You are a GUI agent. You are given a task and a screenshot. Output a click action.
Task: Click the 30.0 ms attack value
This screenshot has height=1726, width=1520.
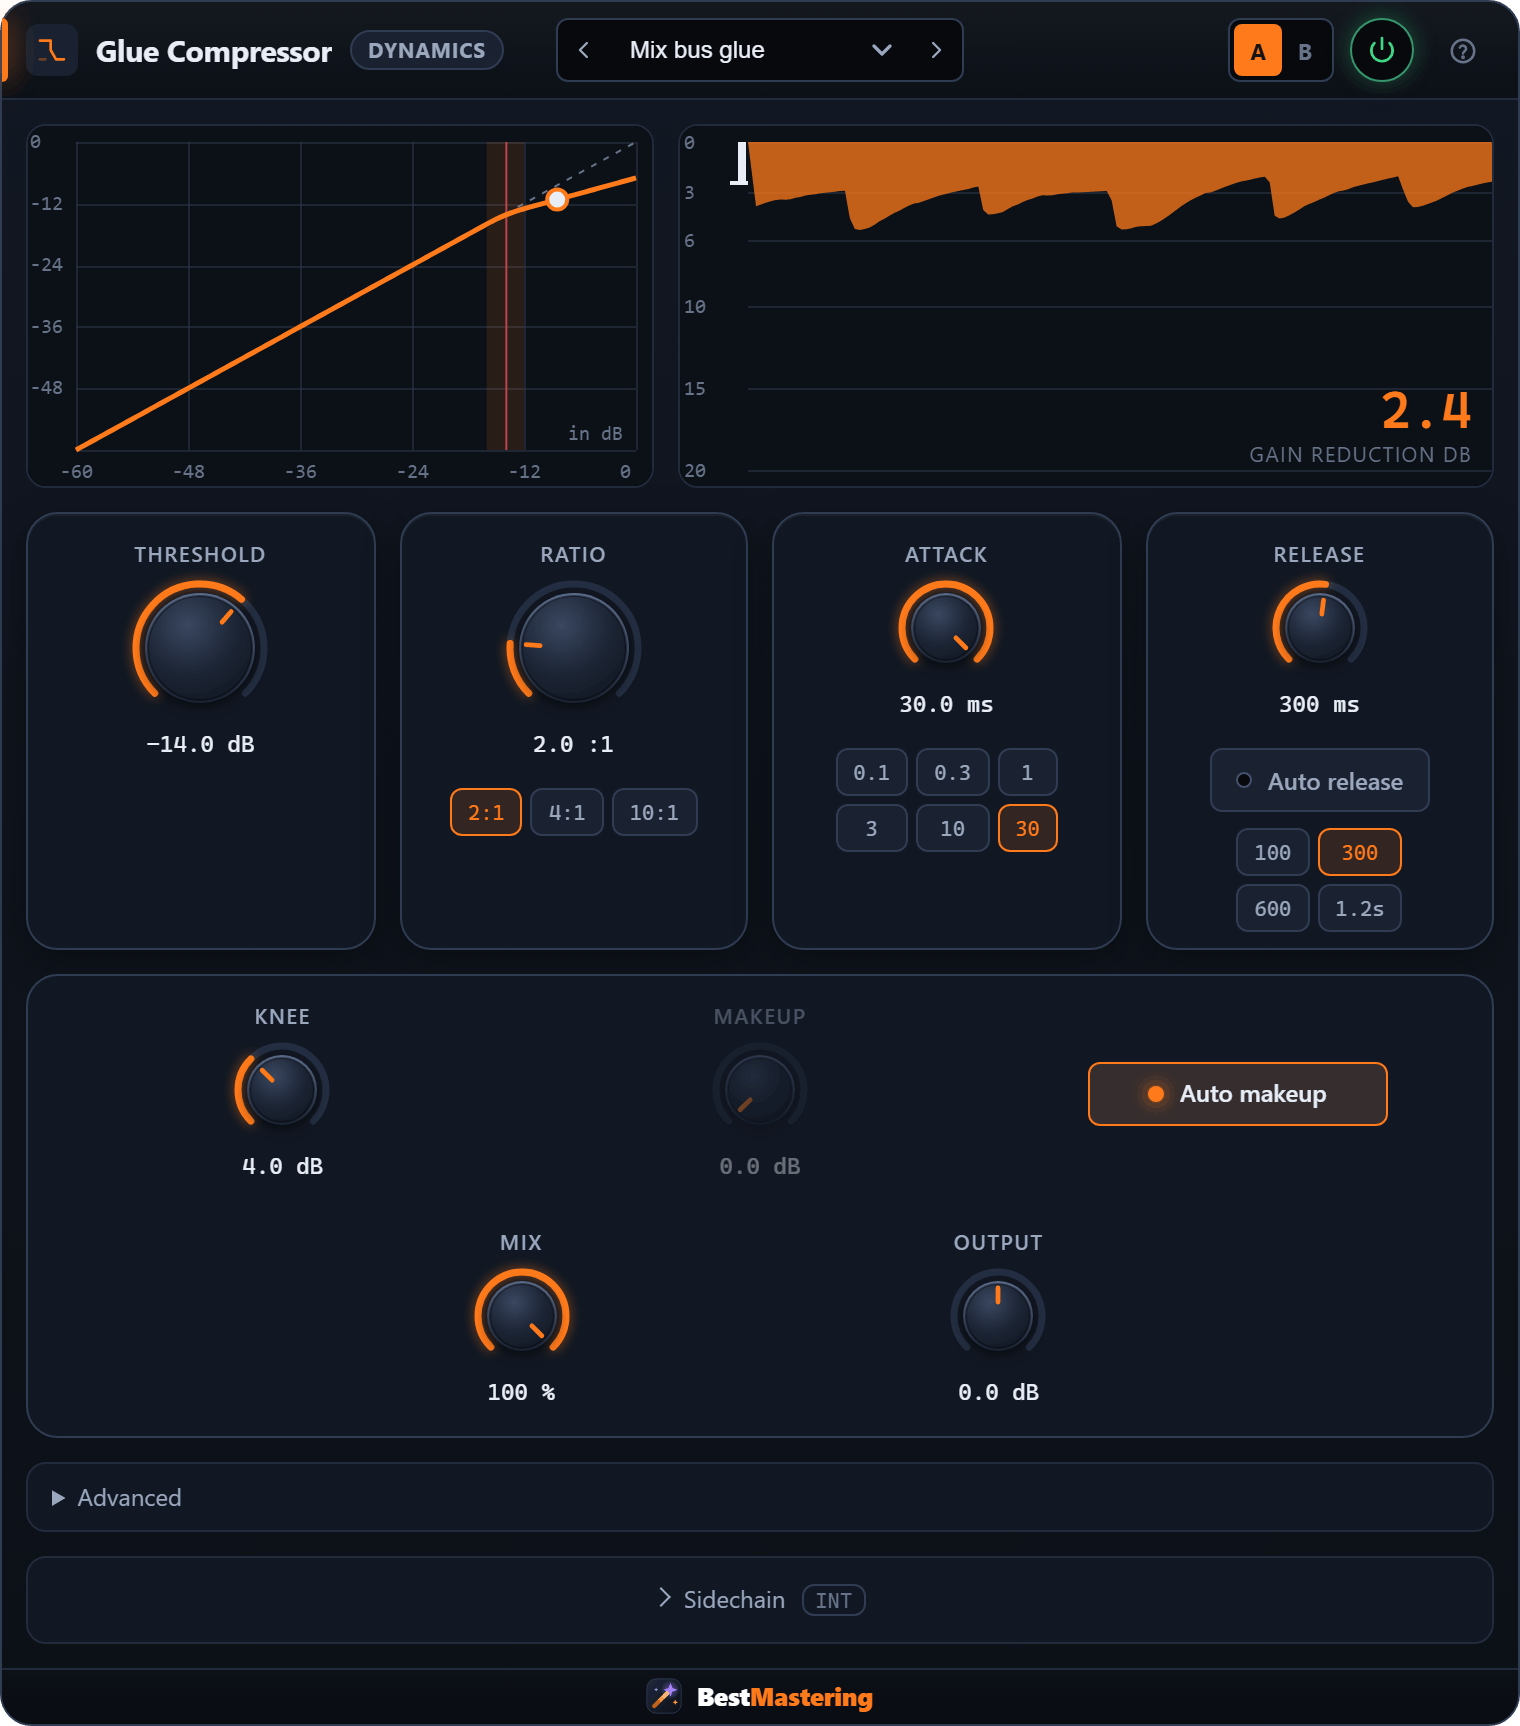[946, 704]
